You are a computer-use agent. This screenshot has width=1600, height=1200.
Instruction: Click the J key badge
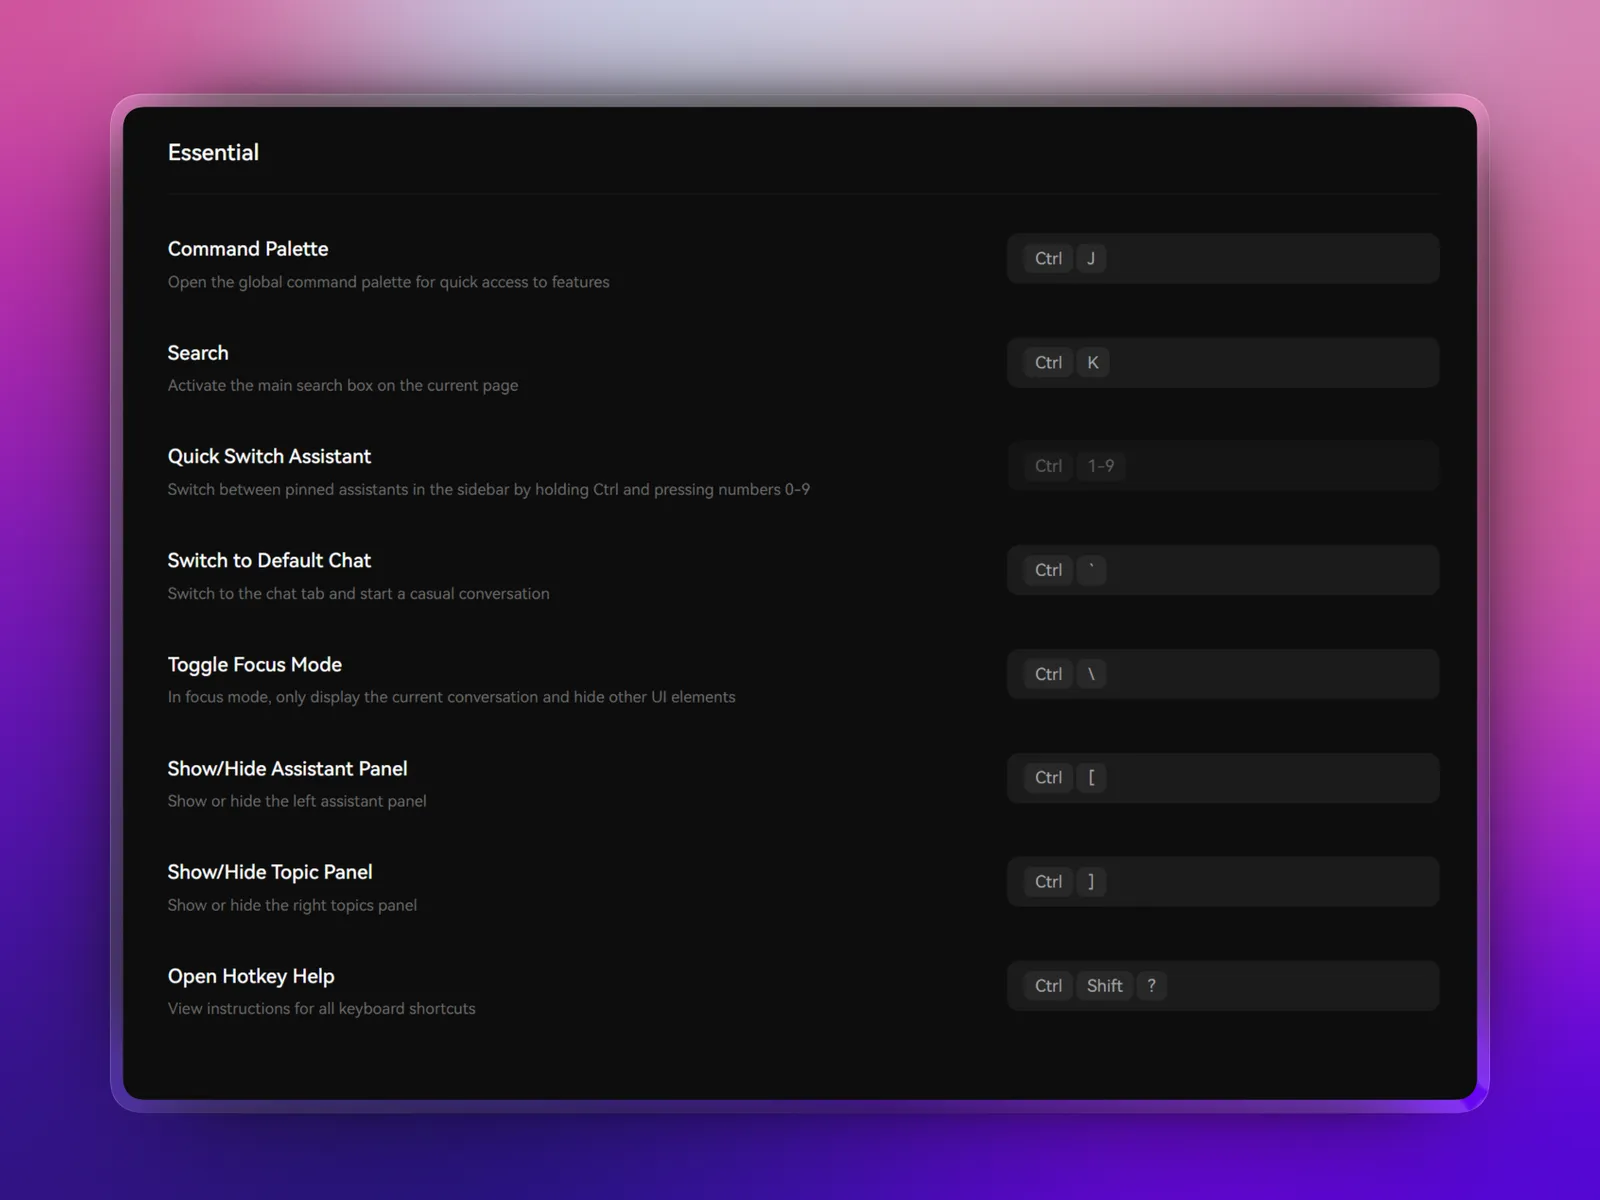click(x=1091, y=259)
